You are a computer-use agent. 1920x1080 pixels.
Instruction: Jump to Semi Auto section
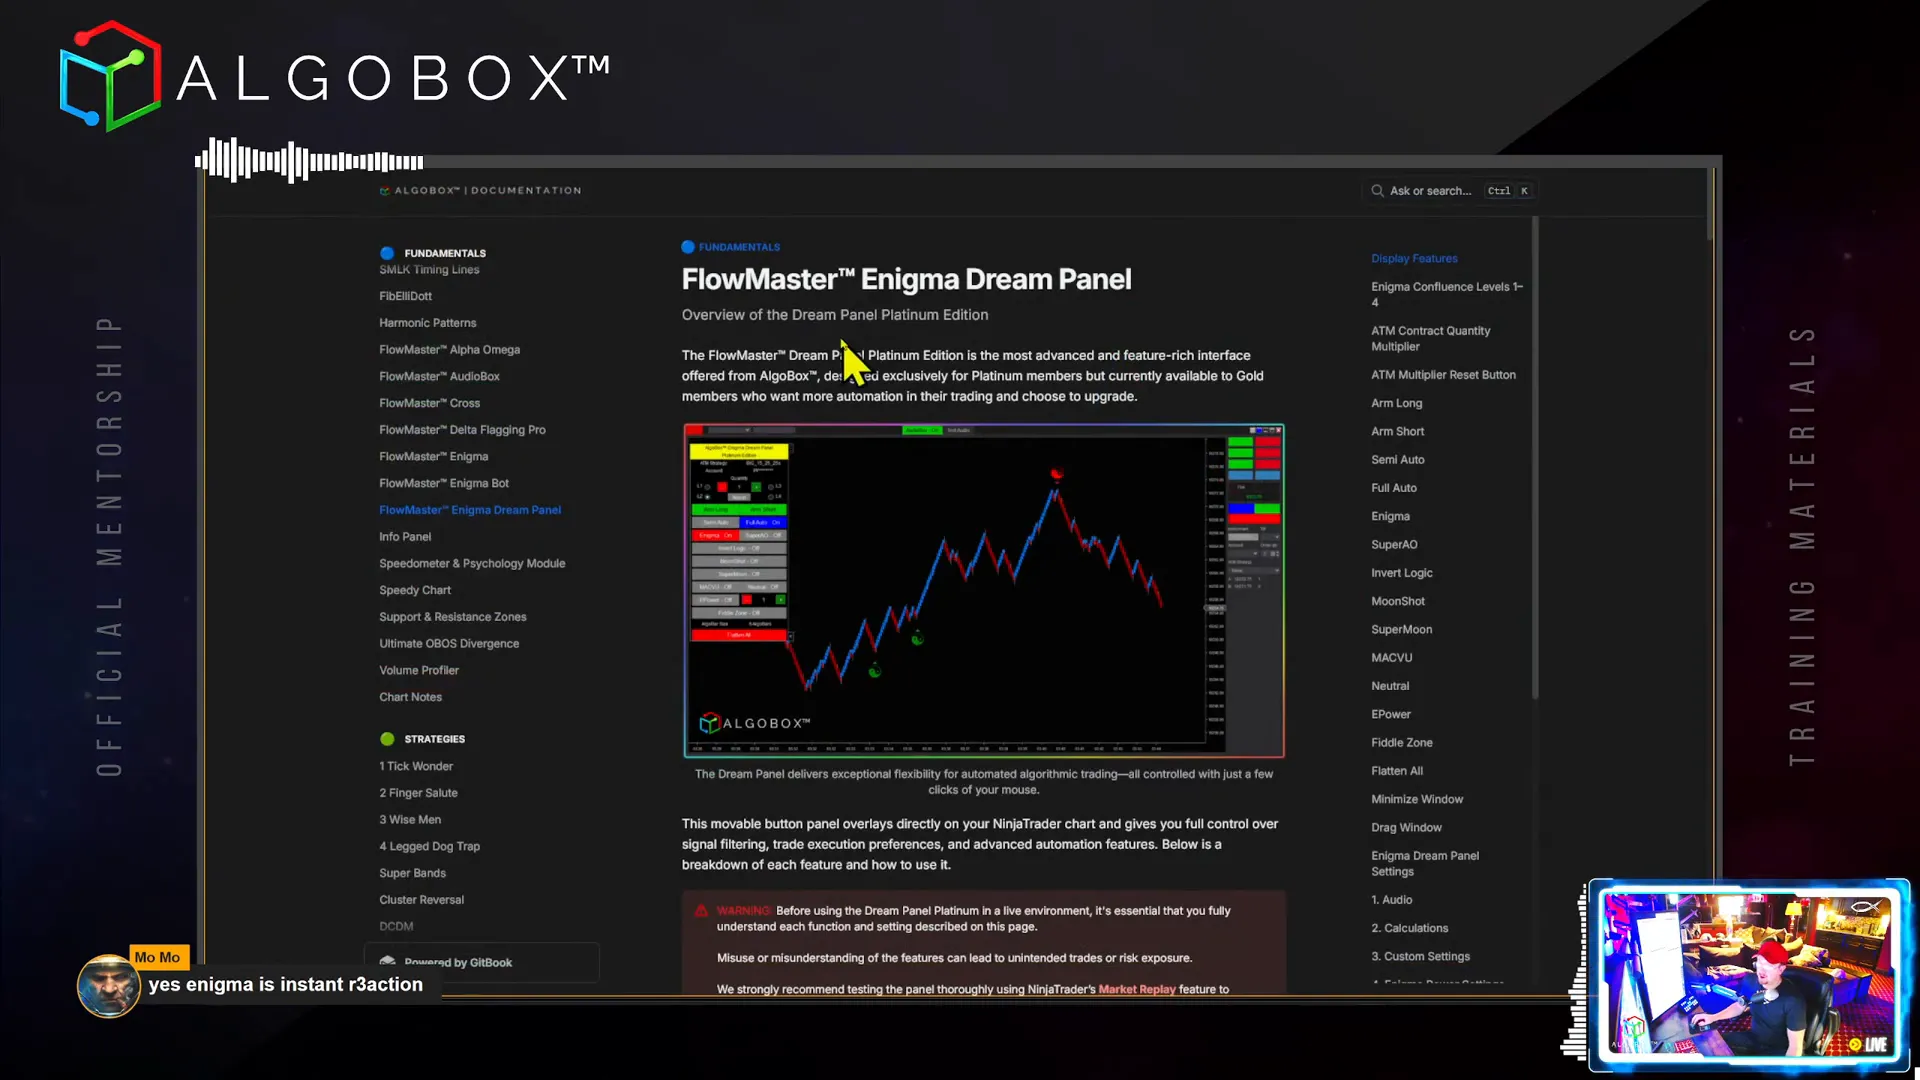1397,460
